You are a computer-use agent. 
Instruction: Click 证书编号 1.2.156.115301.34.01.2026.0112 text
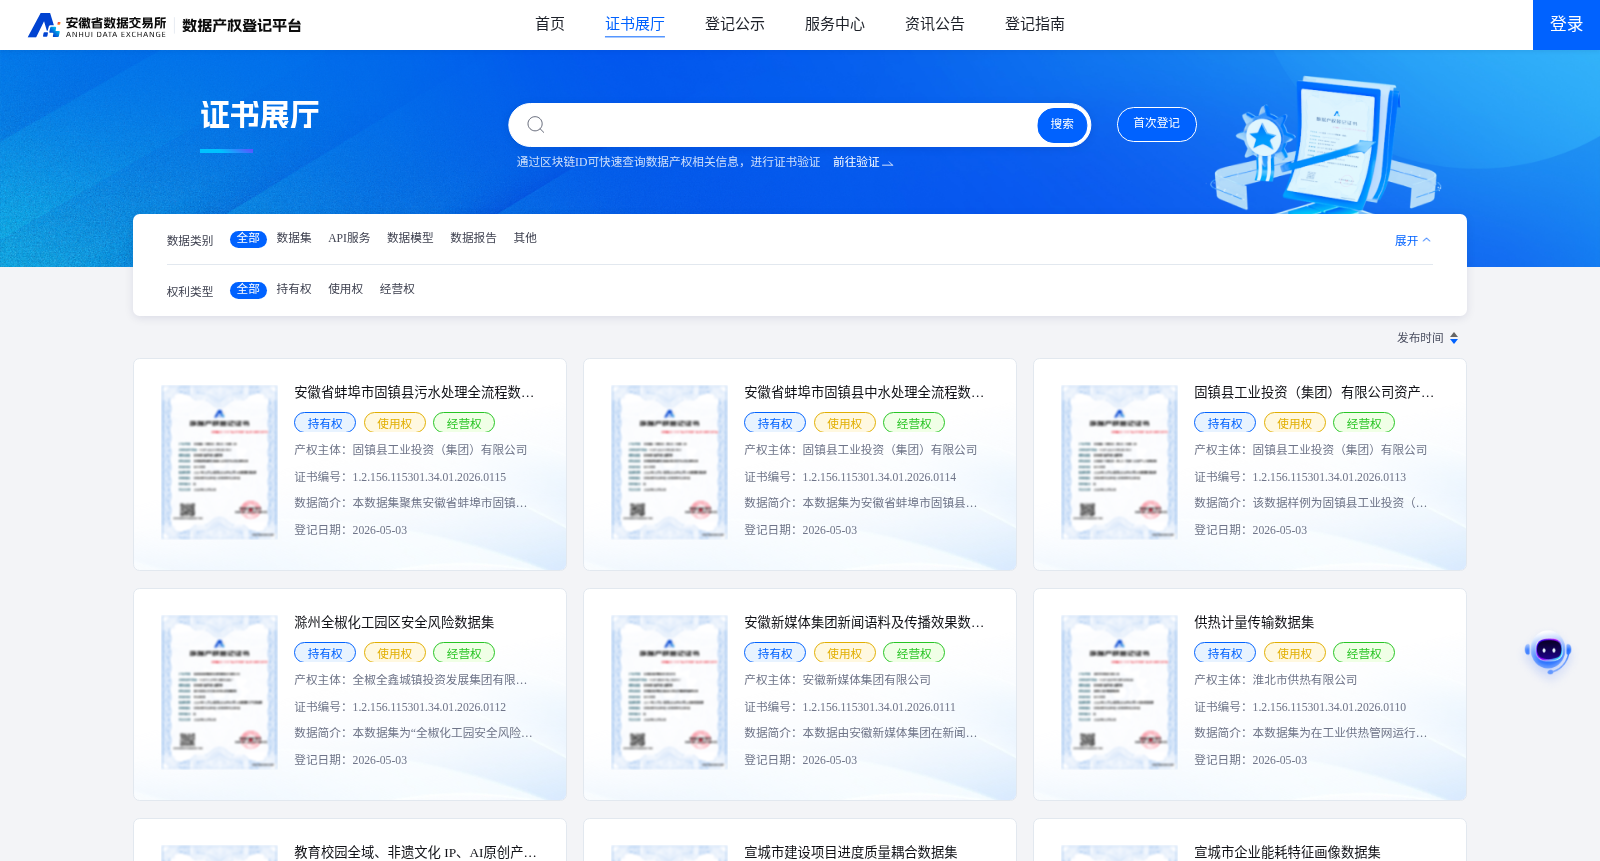400,707
